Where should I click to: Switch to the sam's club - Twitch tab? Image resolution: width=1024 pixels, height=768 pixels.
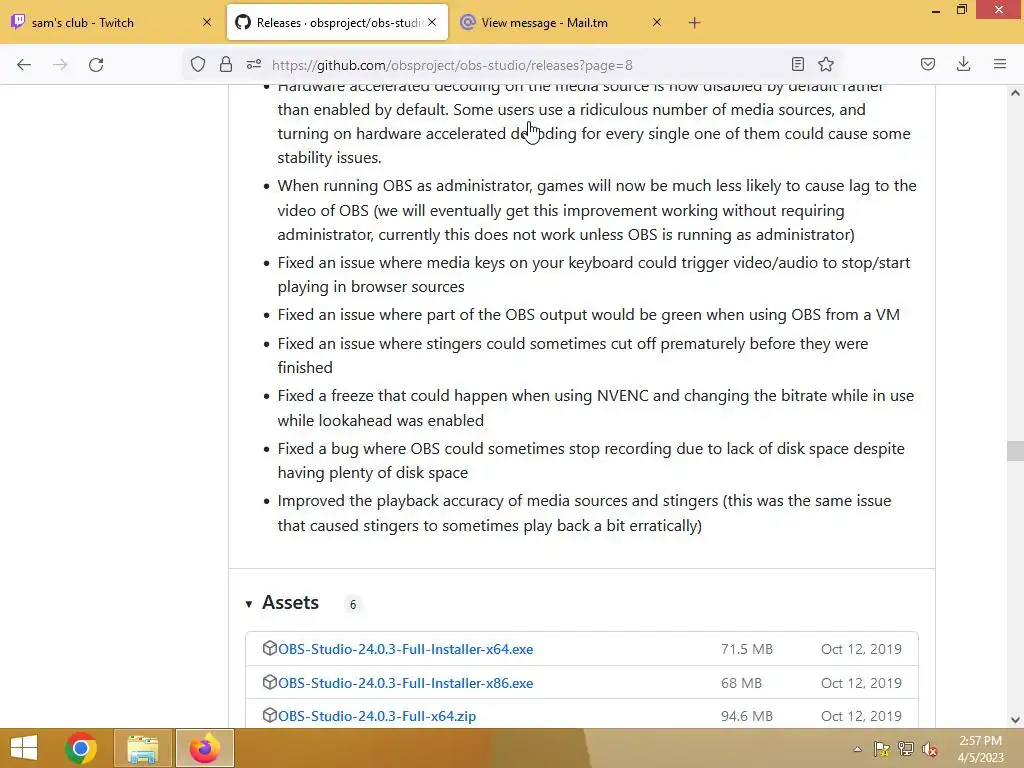coord(111,23)
